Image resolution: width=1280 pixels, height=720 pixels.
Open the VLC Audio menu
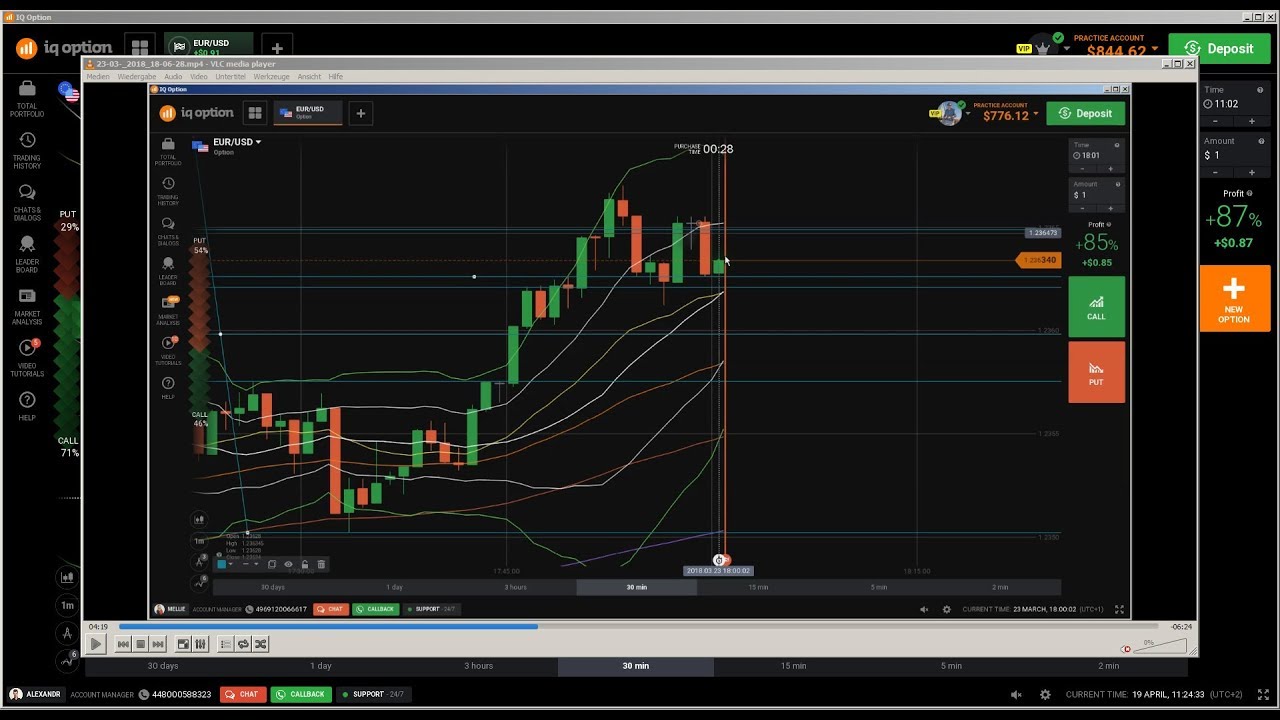tap(173, 77)
